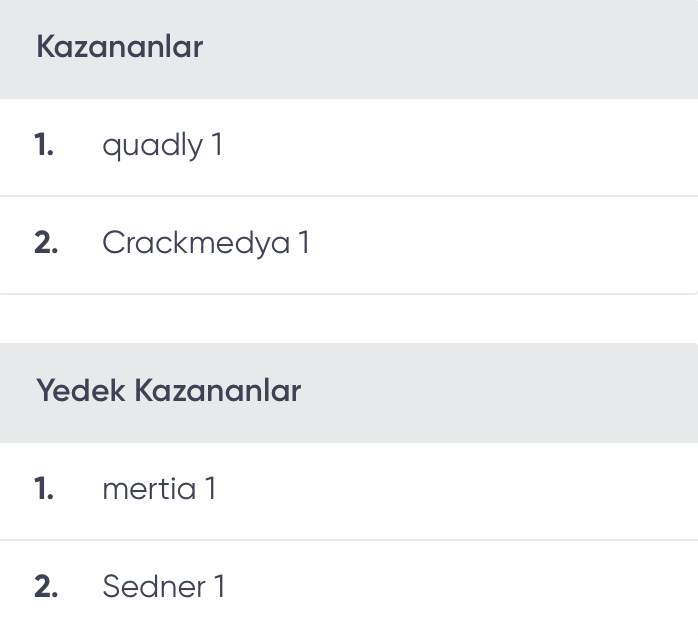Screen dimensions: 698x635
Task: Click rank number 1 beside mertia
Action: 44,489
